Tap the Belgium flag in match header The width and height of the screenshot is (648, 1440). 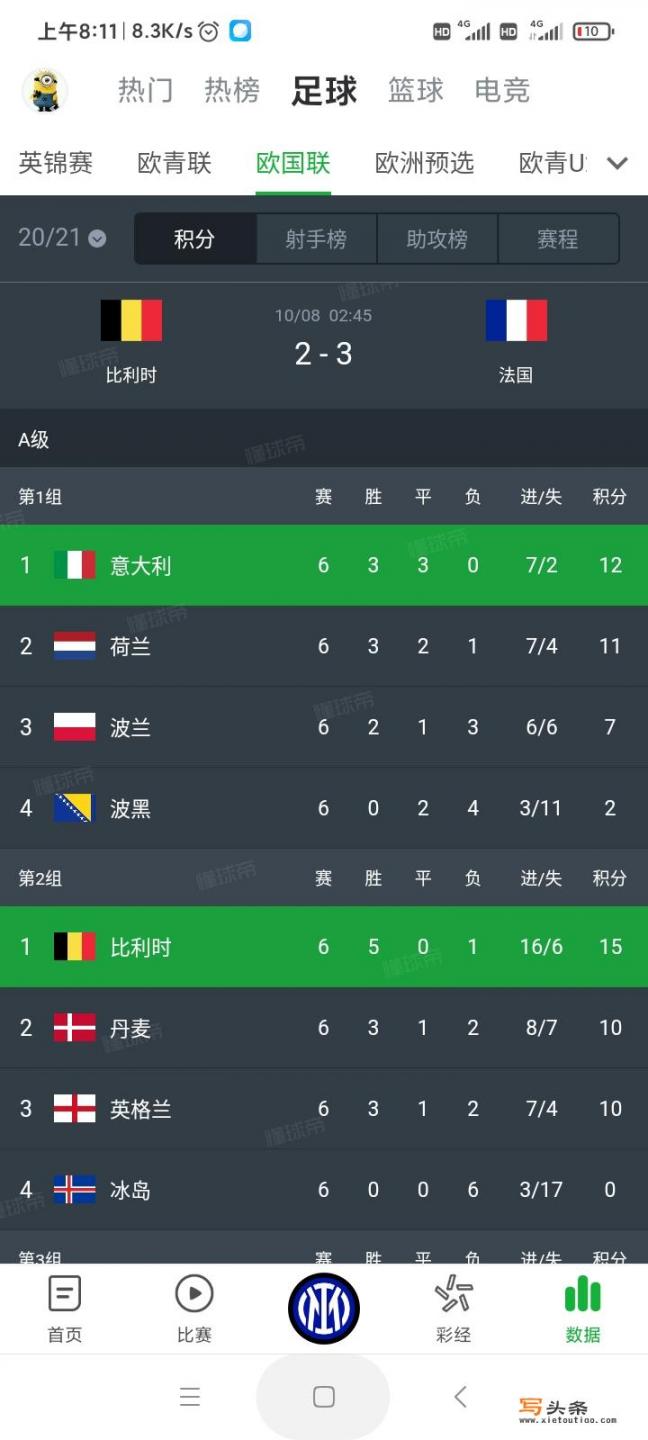click(131, 320)
